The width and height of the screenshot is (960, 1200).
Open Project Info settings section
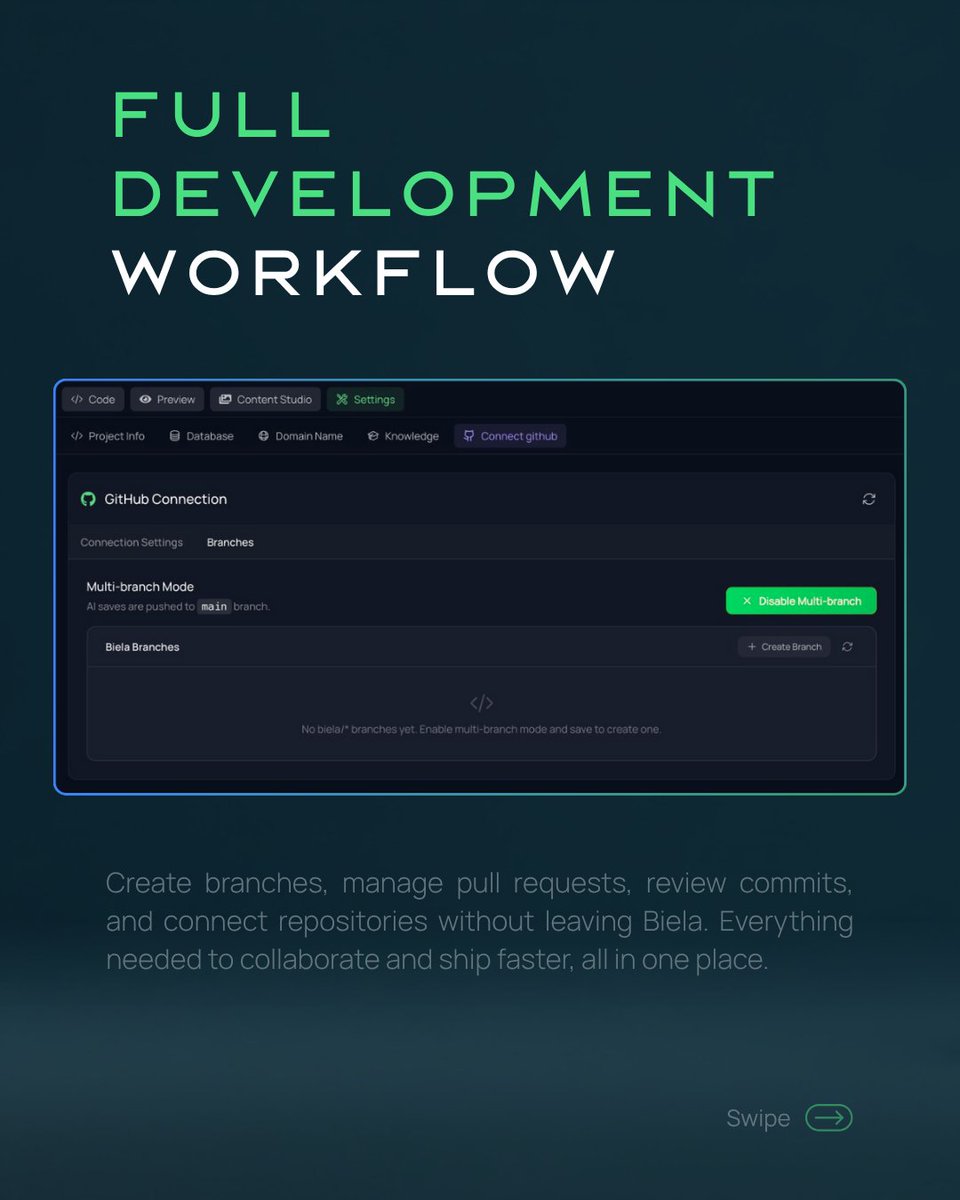pyautogui.click(x=107, y=436)
